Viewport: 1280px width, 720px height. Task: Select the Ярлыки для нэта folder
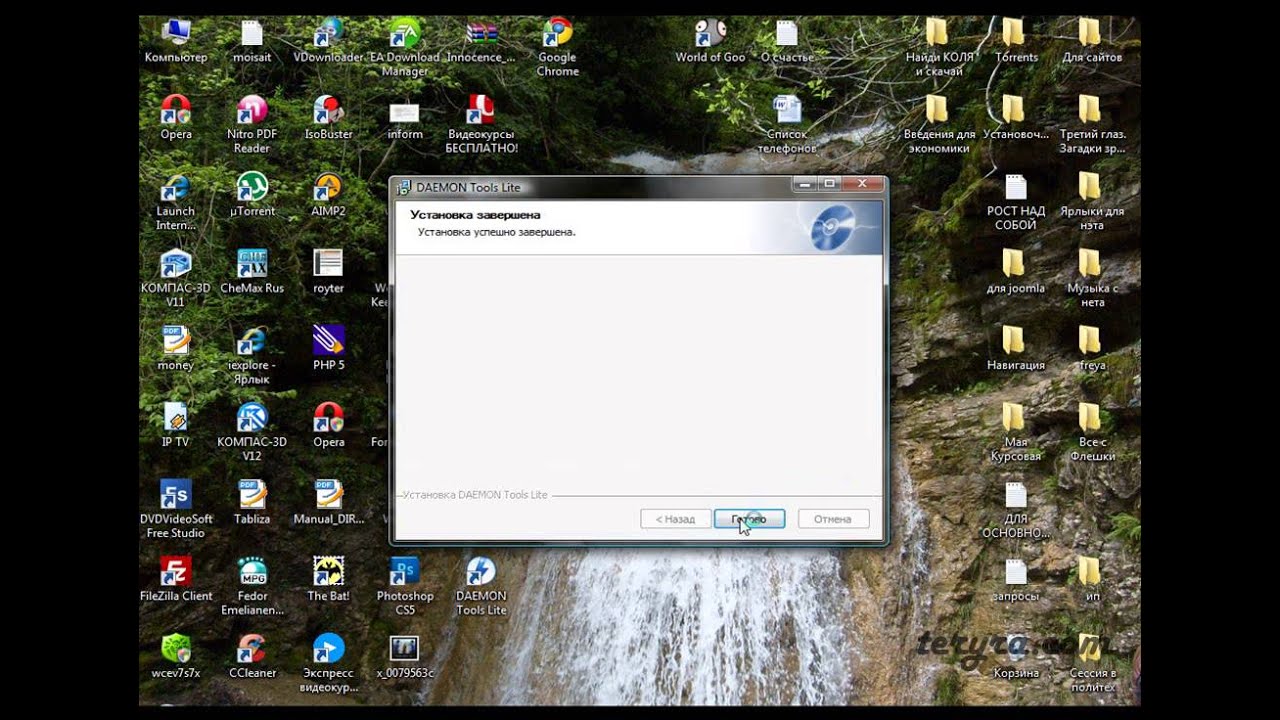[x=1092, y=201]
